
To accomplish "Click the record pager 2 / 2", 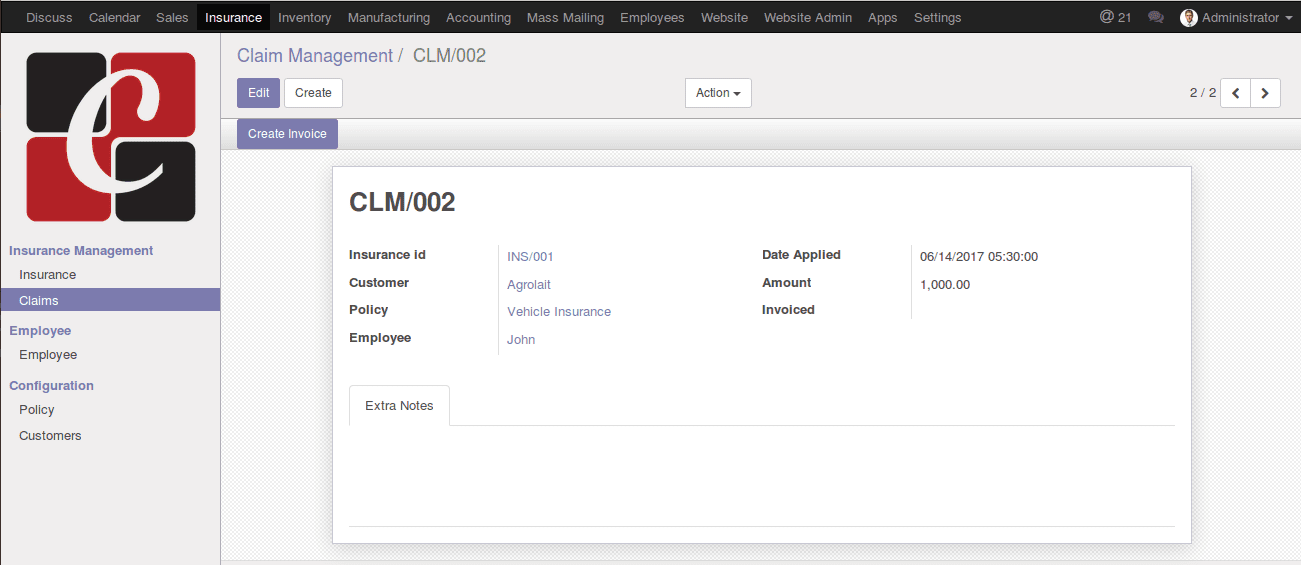I will point(1203,93).
